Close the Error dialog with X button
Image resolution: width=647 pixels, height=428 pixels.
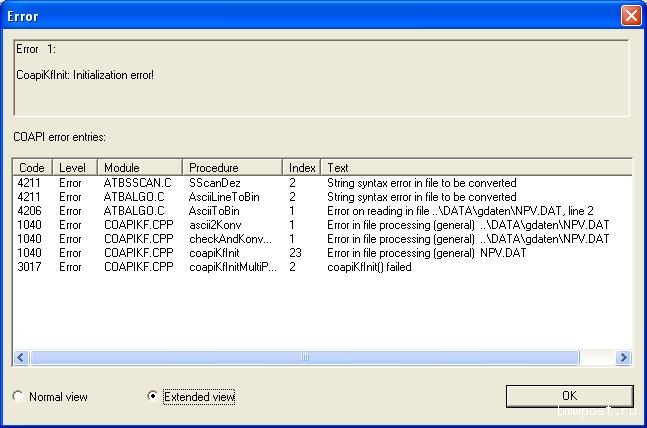pos(630,16)
